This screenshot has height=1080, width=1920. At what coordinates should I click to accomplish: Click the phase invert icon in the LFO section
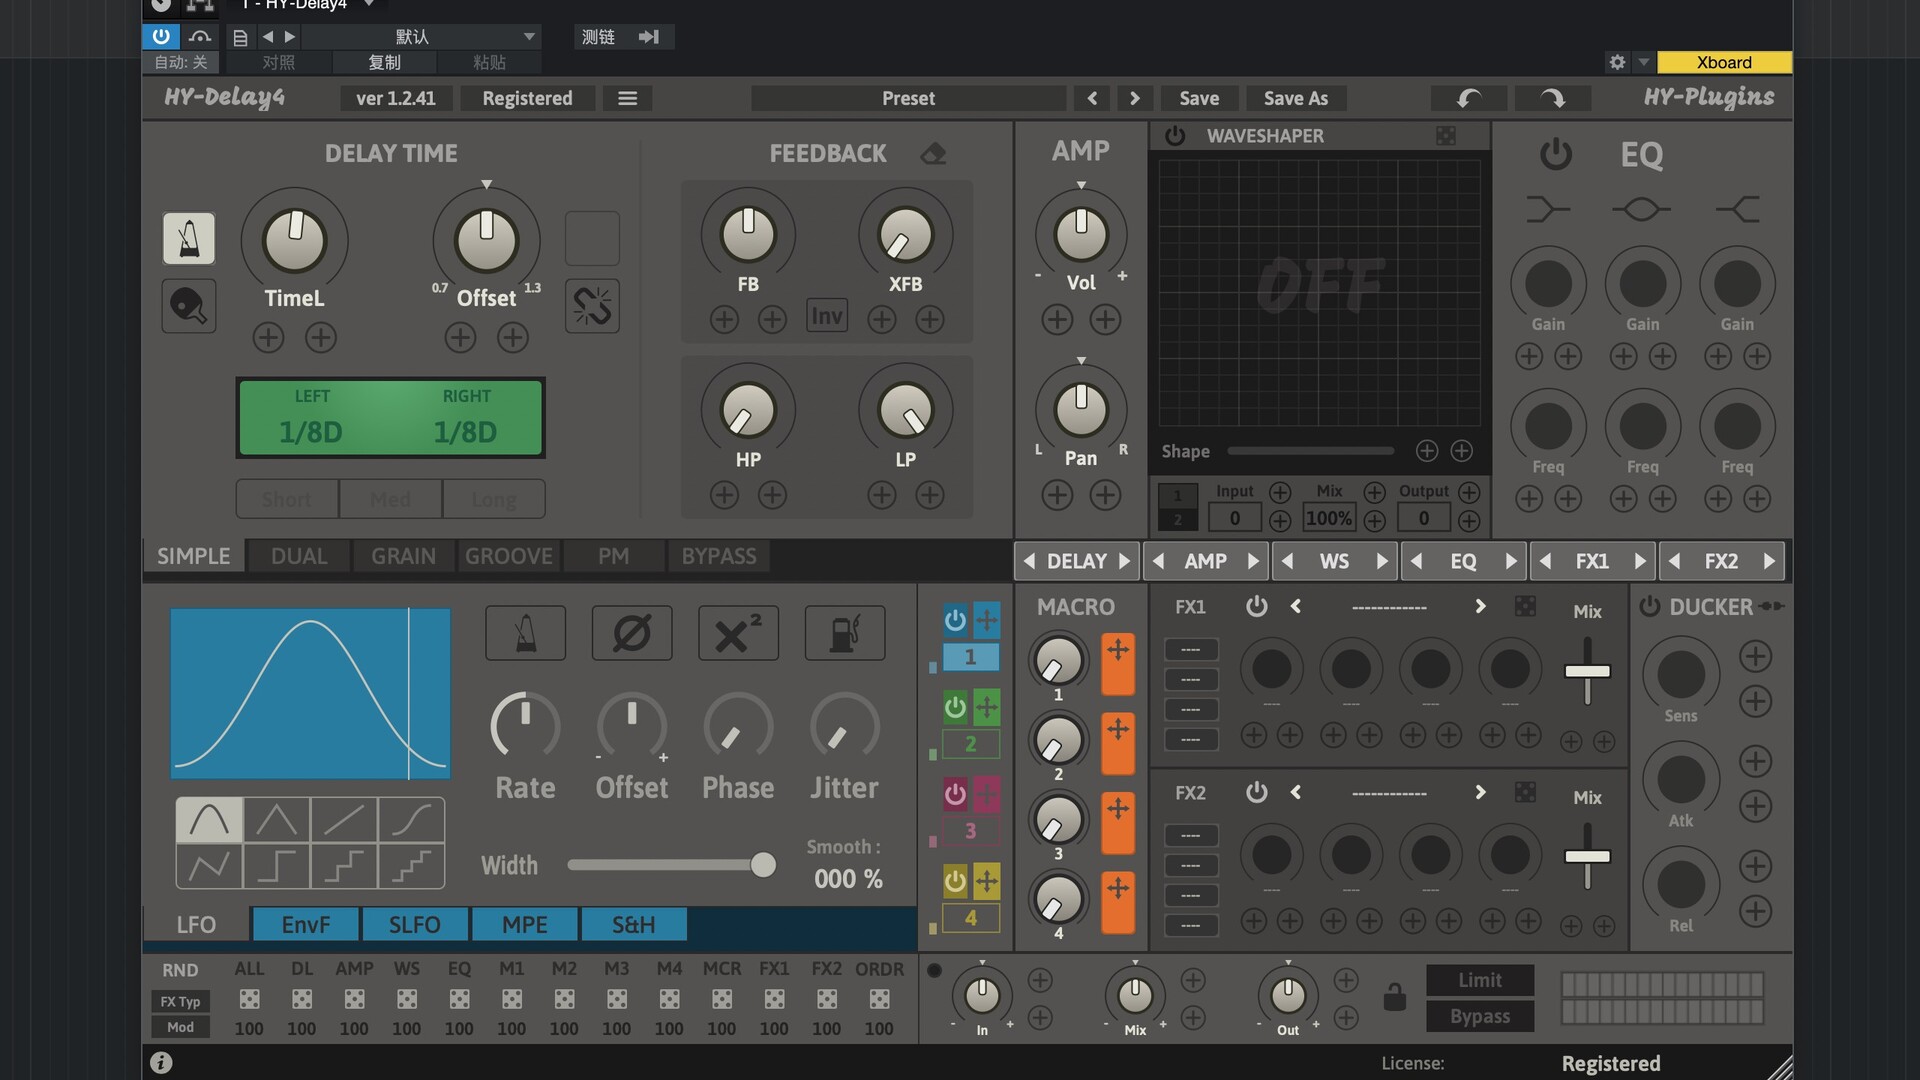click(x=632, y=633)
